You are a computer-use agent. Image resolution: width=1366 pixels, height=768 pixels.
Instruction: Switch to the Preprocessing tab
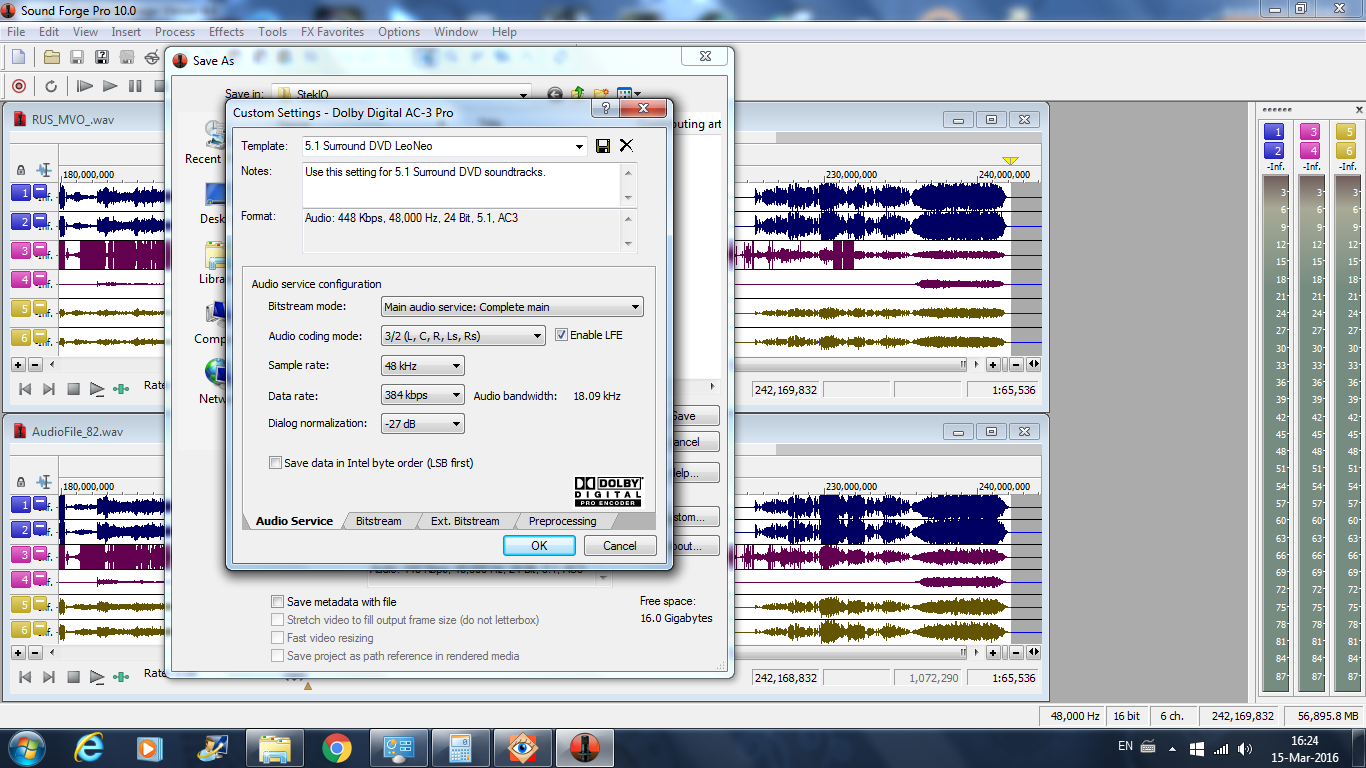(562, 521)
